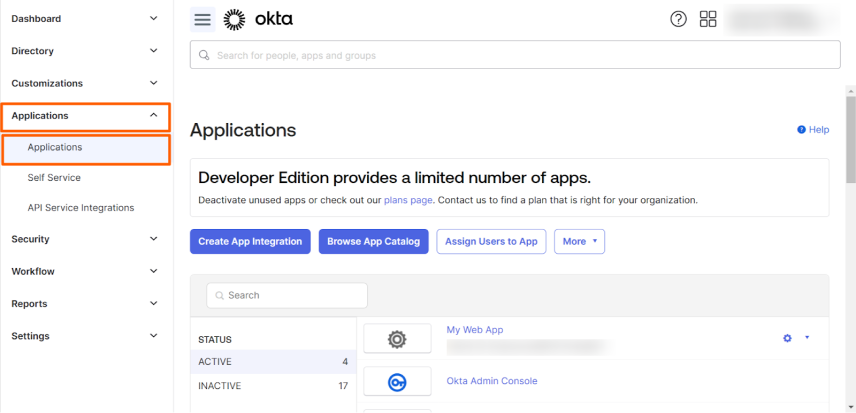The image size is (856, 413).
Task: Open the My Web App actions dropdown arrow
Action: coord(807,338)
